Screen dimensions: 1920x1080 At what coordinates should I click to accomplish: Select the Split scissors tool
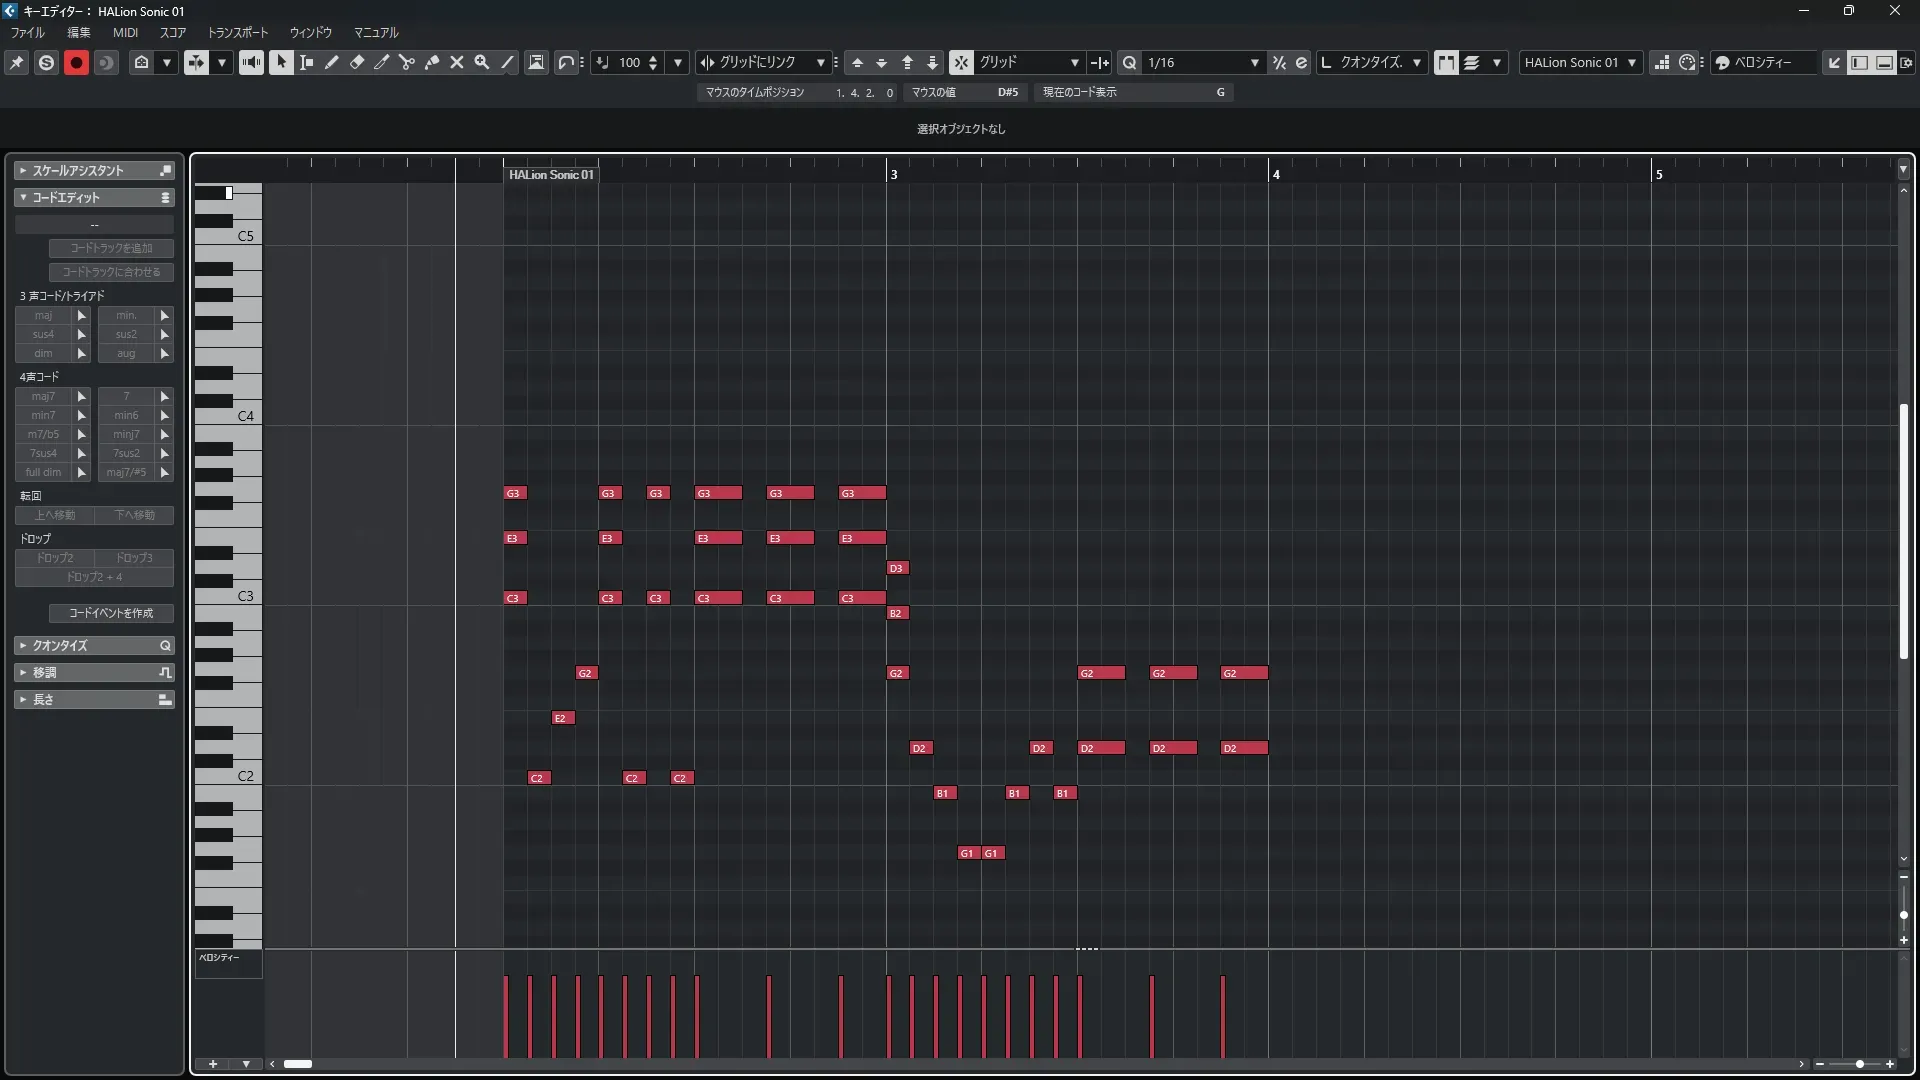[x=406, y=62]
